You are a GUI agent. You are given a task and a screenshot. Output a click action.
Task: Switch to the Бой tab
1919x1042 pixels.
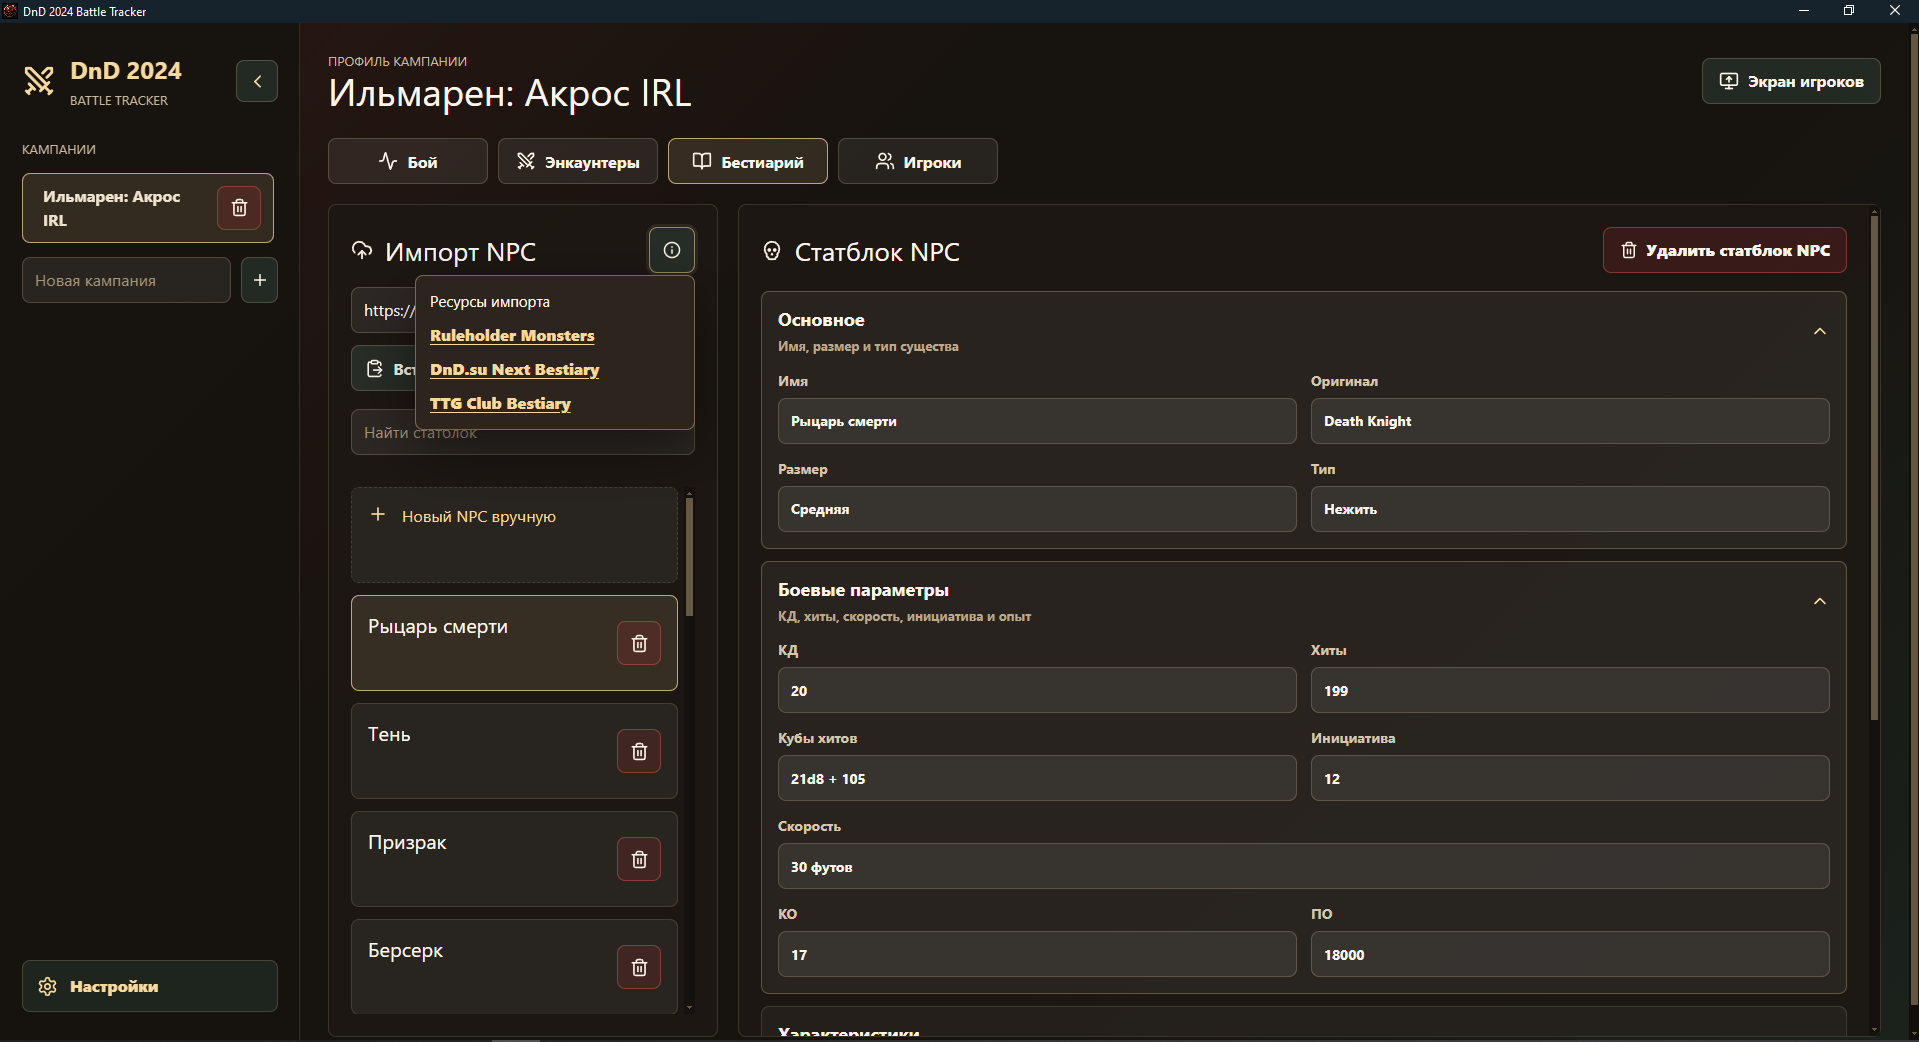pos(408,161)
